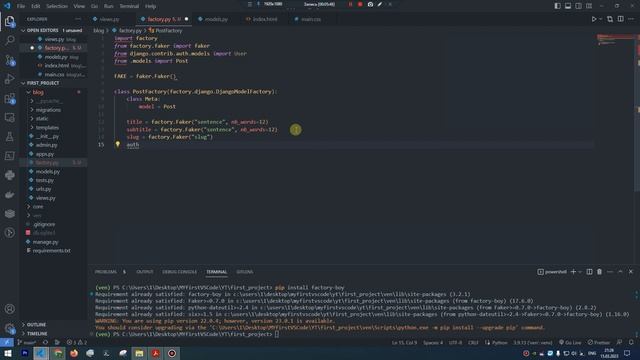Toggle the primary side bar layout
This screenshot has height=360, width=640.
click(558, 6)
